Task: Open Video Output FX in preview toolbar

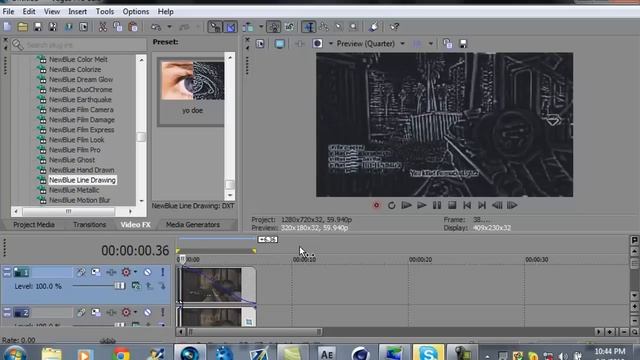Action: [x=299, y=44]
